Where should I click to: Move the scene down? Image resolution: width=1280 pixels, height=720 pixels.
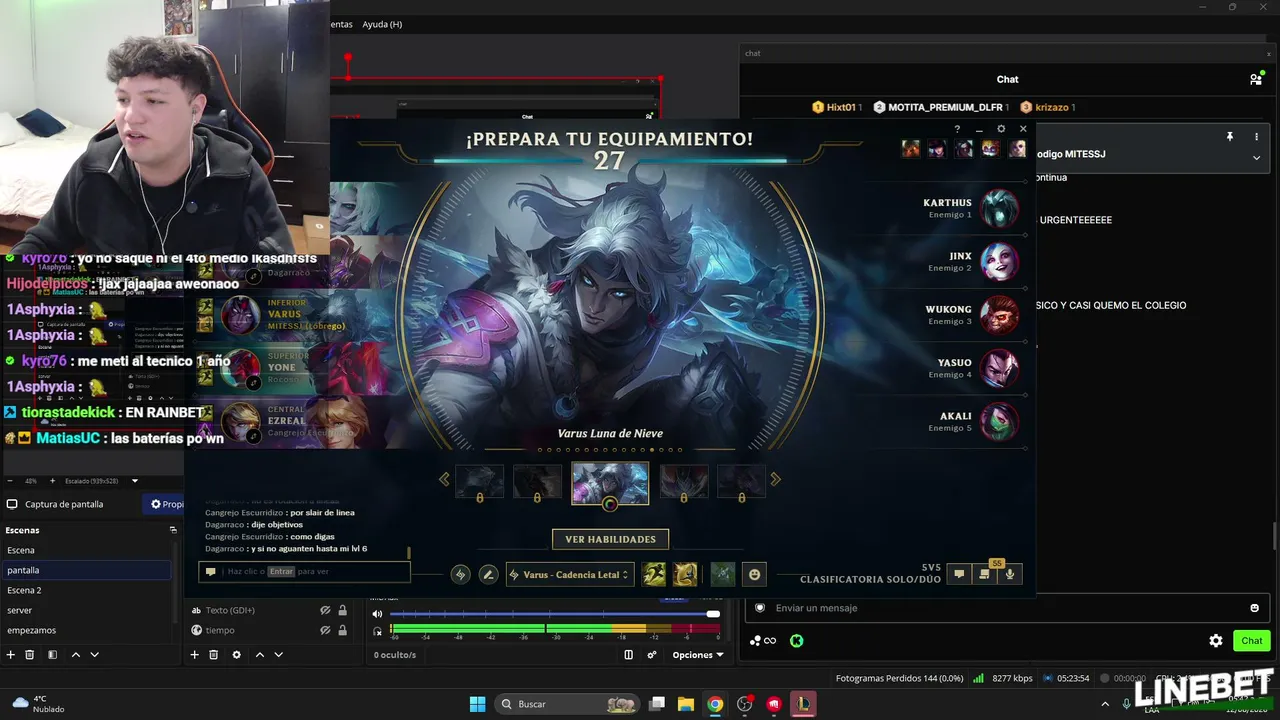point(95,655)
